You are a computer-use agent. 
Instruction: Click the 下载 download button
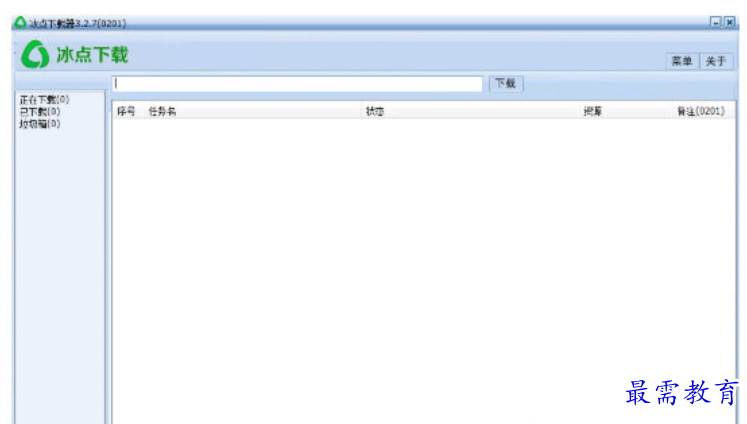[506, 83]
